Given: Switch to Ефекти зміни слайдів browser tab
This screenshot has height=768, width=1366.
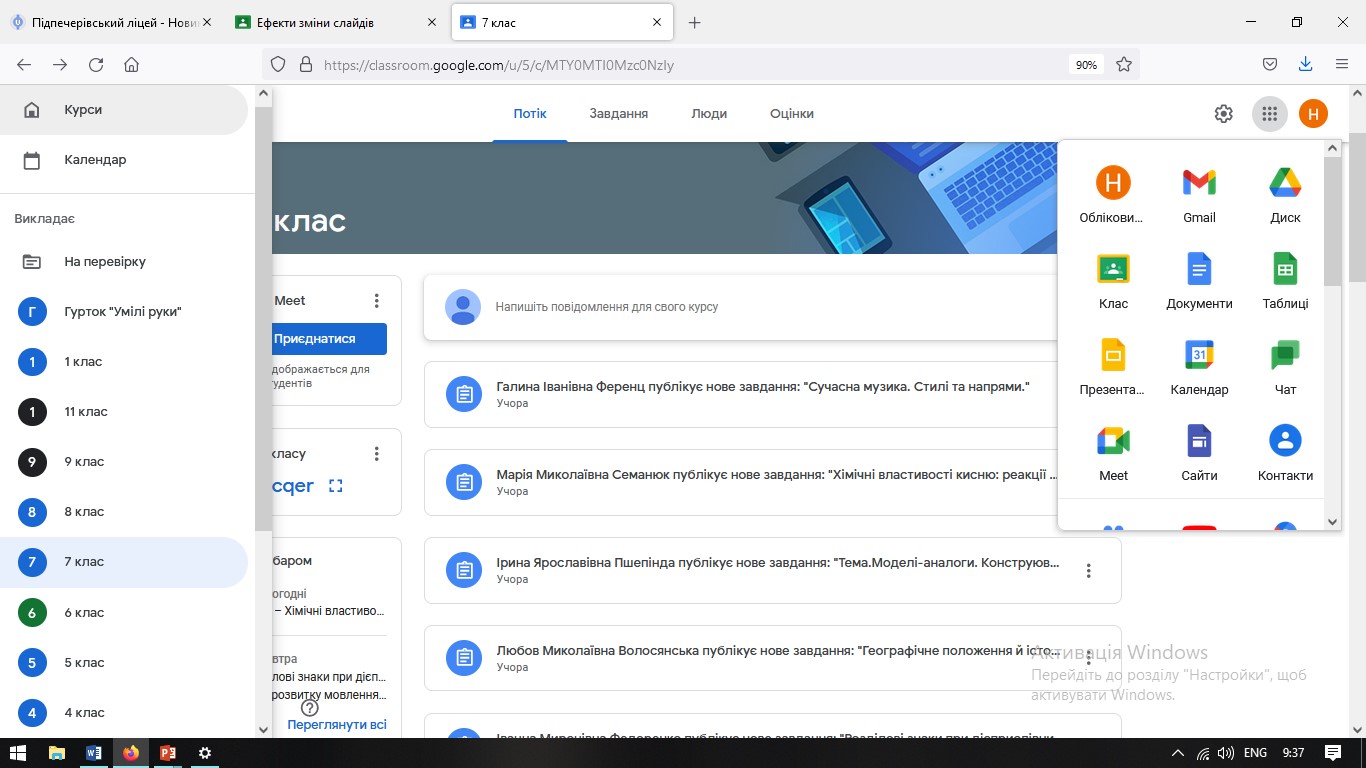Looking at the screenshot, I should click(336, 22).
